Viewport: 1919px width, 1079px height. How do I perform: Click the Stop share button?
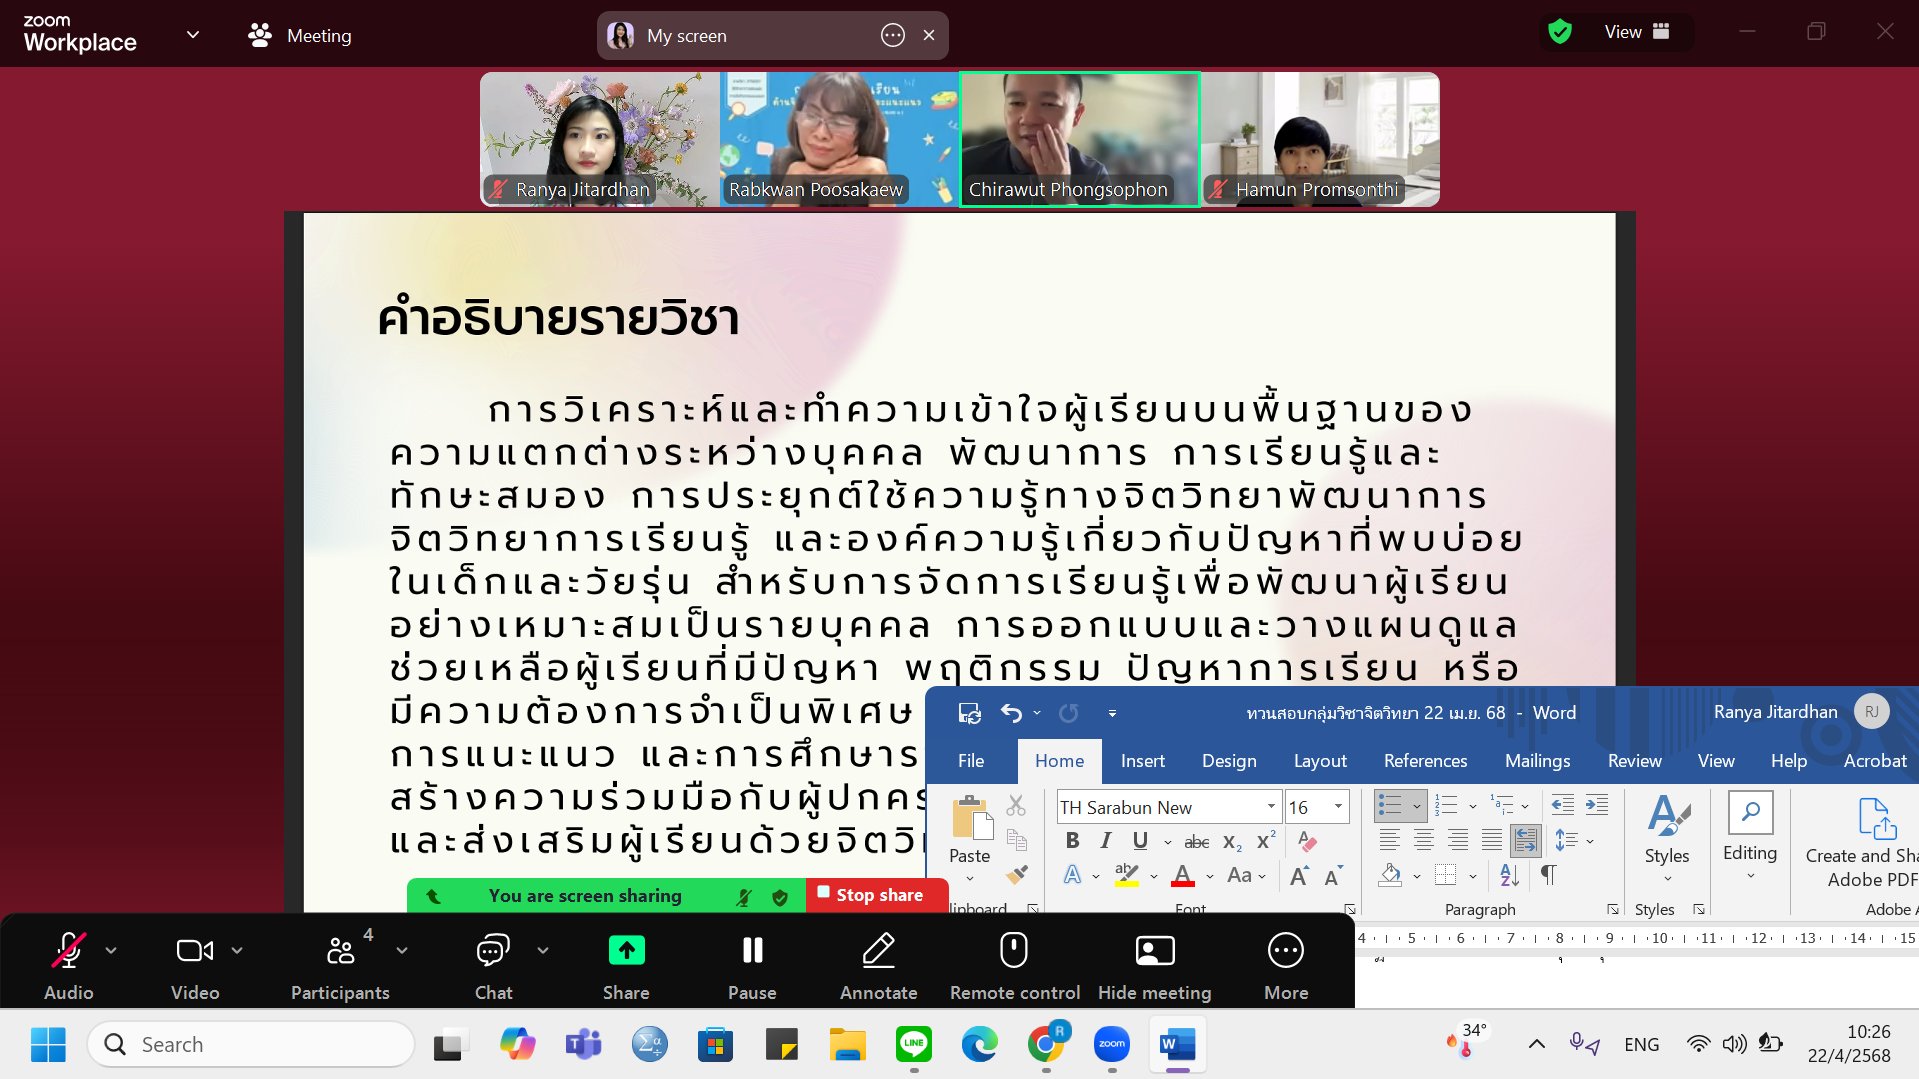click(x=877, y=895)
